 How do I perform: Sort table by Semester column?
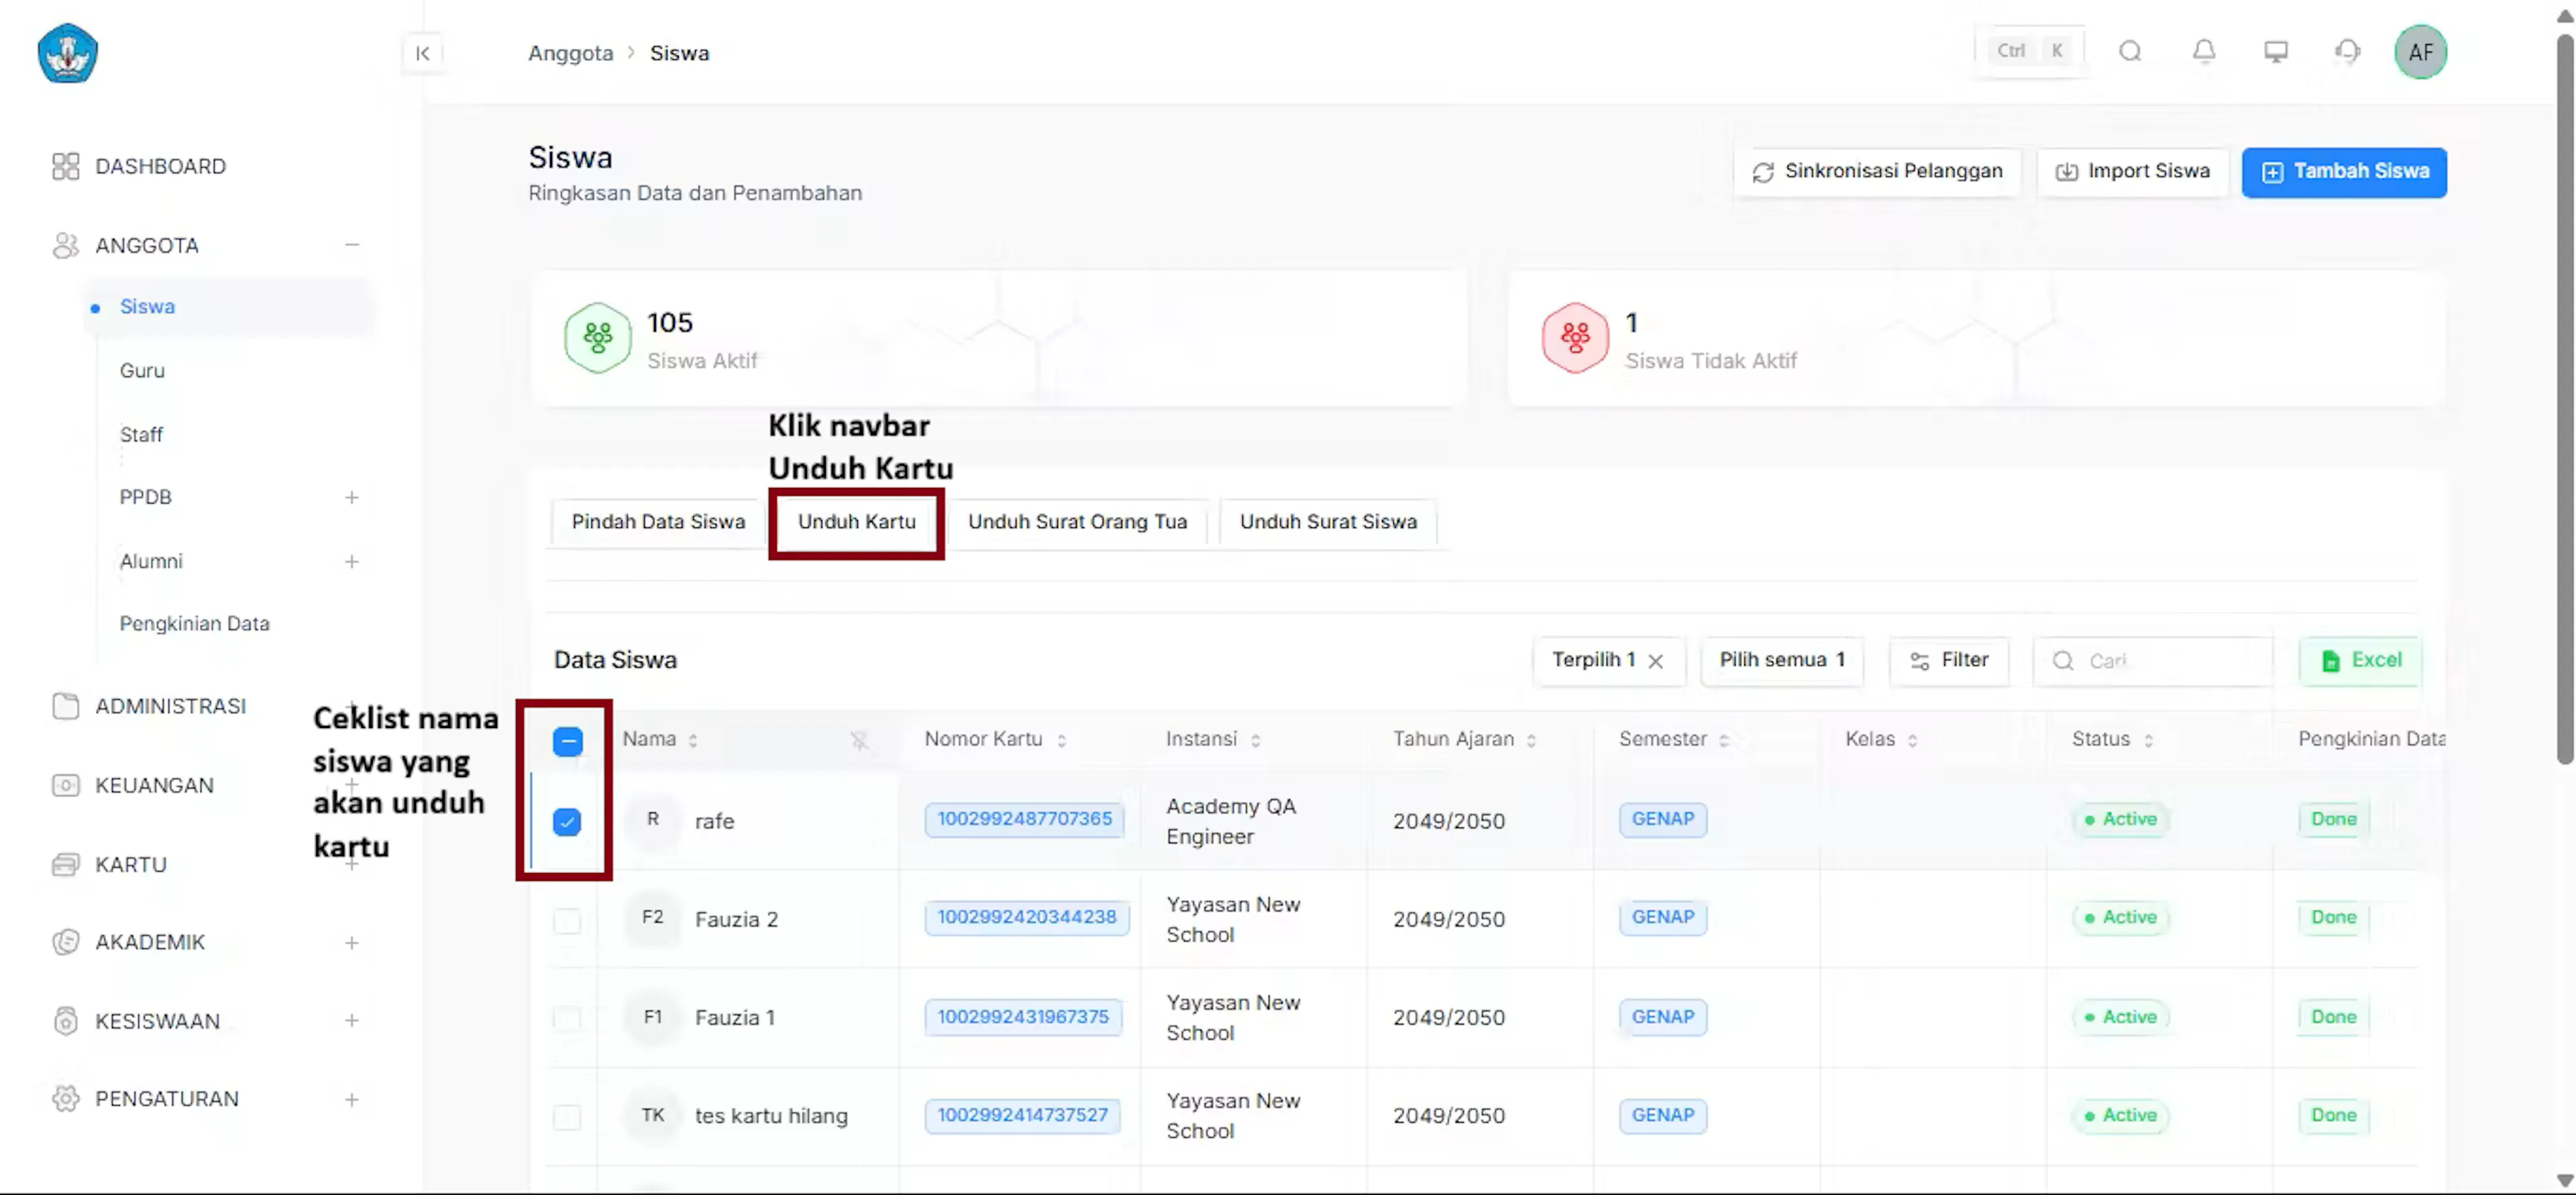1724,741
